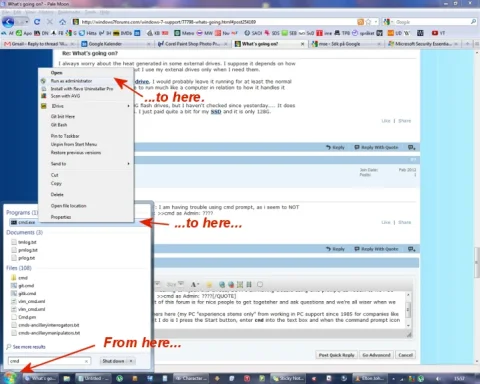Show hidden system tray icons arrow

coord(393,378)
